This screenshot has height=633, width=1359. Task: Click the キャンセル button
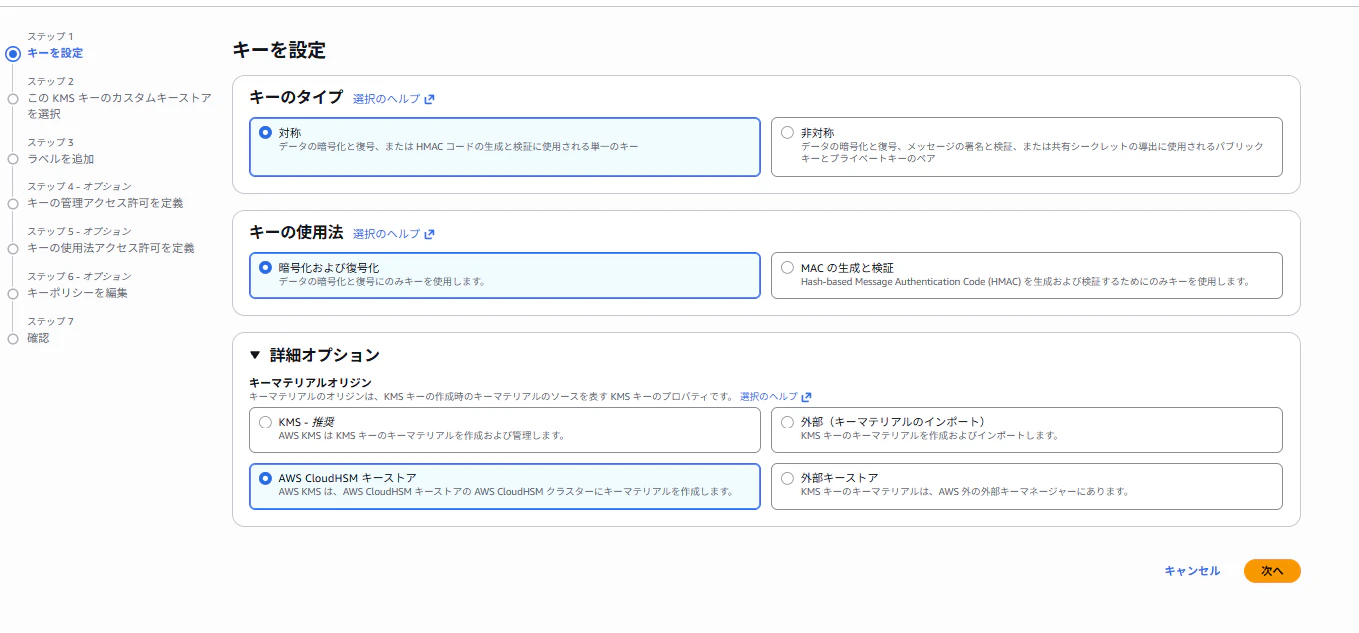tap(1192, 571)
